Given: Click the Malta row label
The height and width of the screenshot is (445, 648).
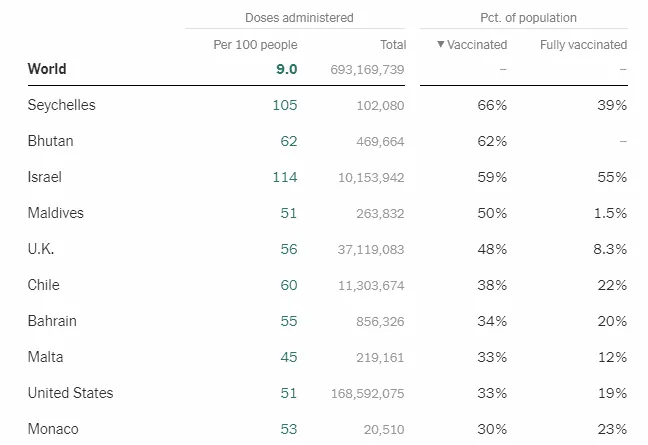Looking at the screenshot, I should [x=45, y=357].
